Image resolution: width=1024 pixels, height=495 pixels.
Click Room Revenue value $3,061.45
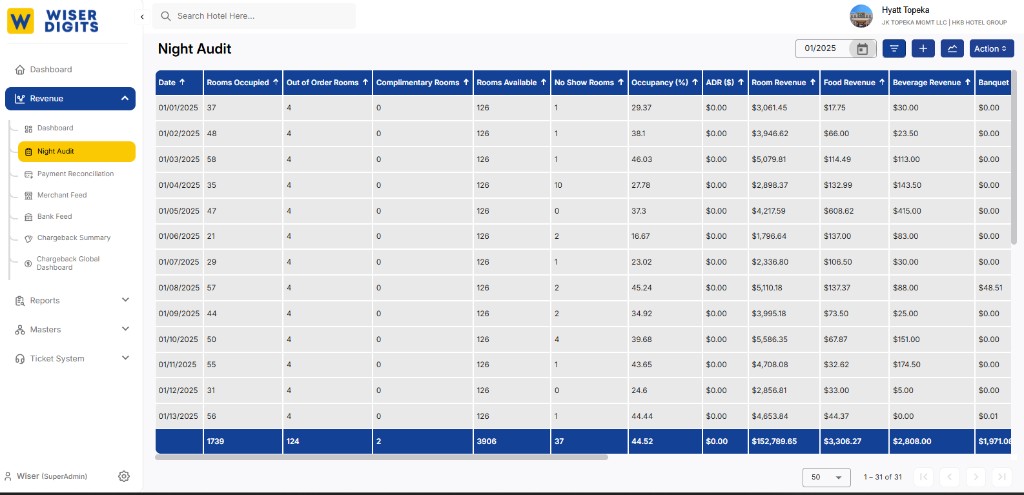769,108
